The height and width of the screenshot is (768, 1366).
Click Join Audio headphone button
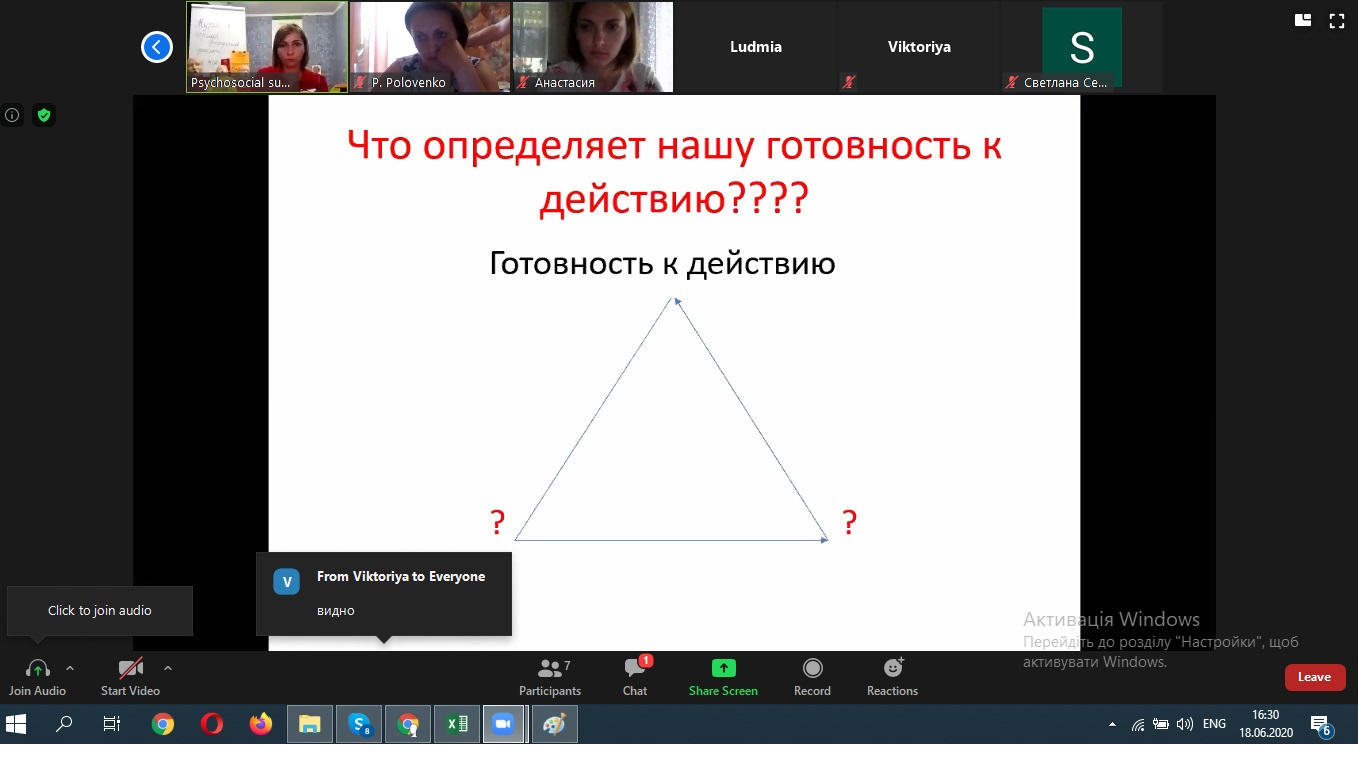(x=38, y=677)
